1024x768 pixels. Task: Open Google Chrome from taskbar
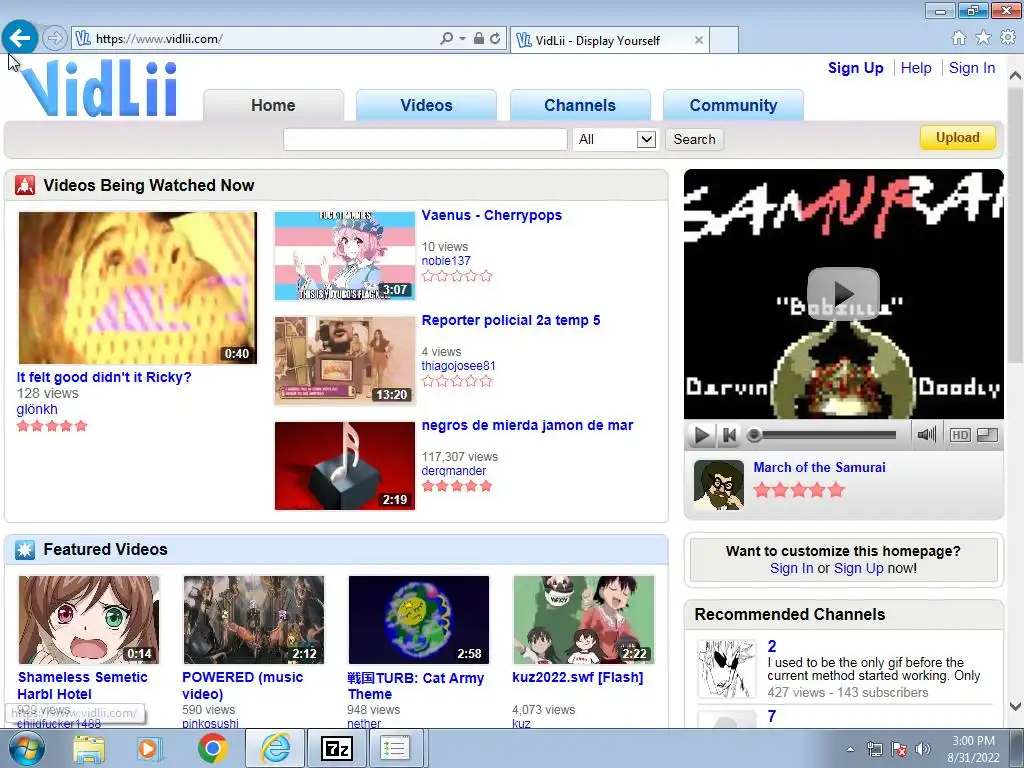click(x=212, y=748)
